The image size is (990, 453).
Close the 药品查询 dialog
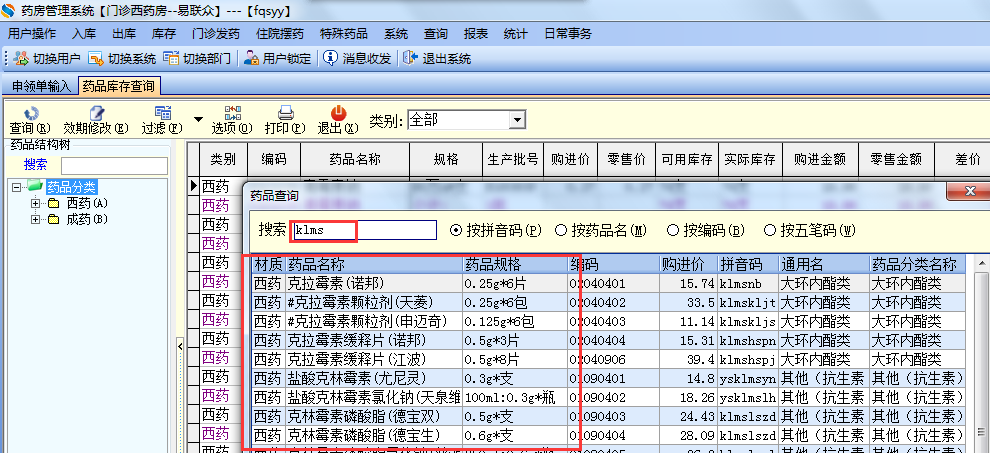pos(969,192)
